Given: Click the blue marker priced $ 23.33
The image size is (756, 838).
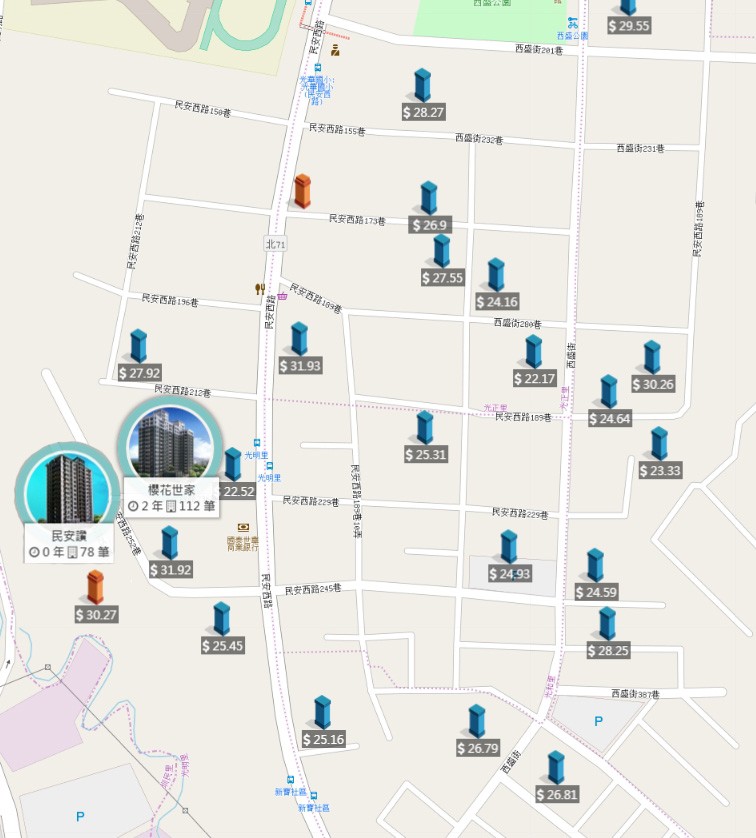Looking at the screenshot, I should point(659,444).
